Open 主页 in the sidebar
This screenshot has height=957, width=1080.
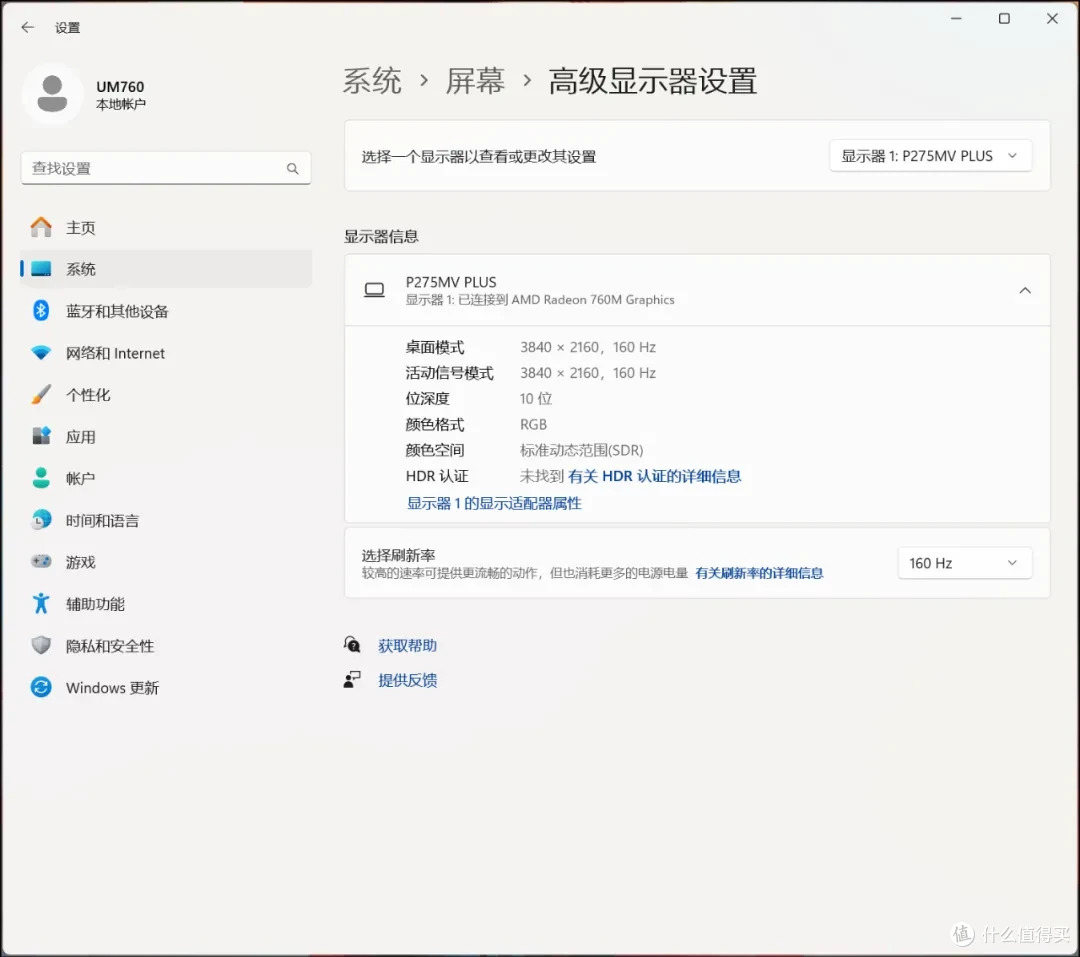[x=166, y=227]
